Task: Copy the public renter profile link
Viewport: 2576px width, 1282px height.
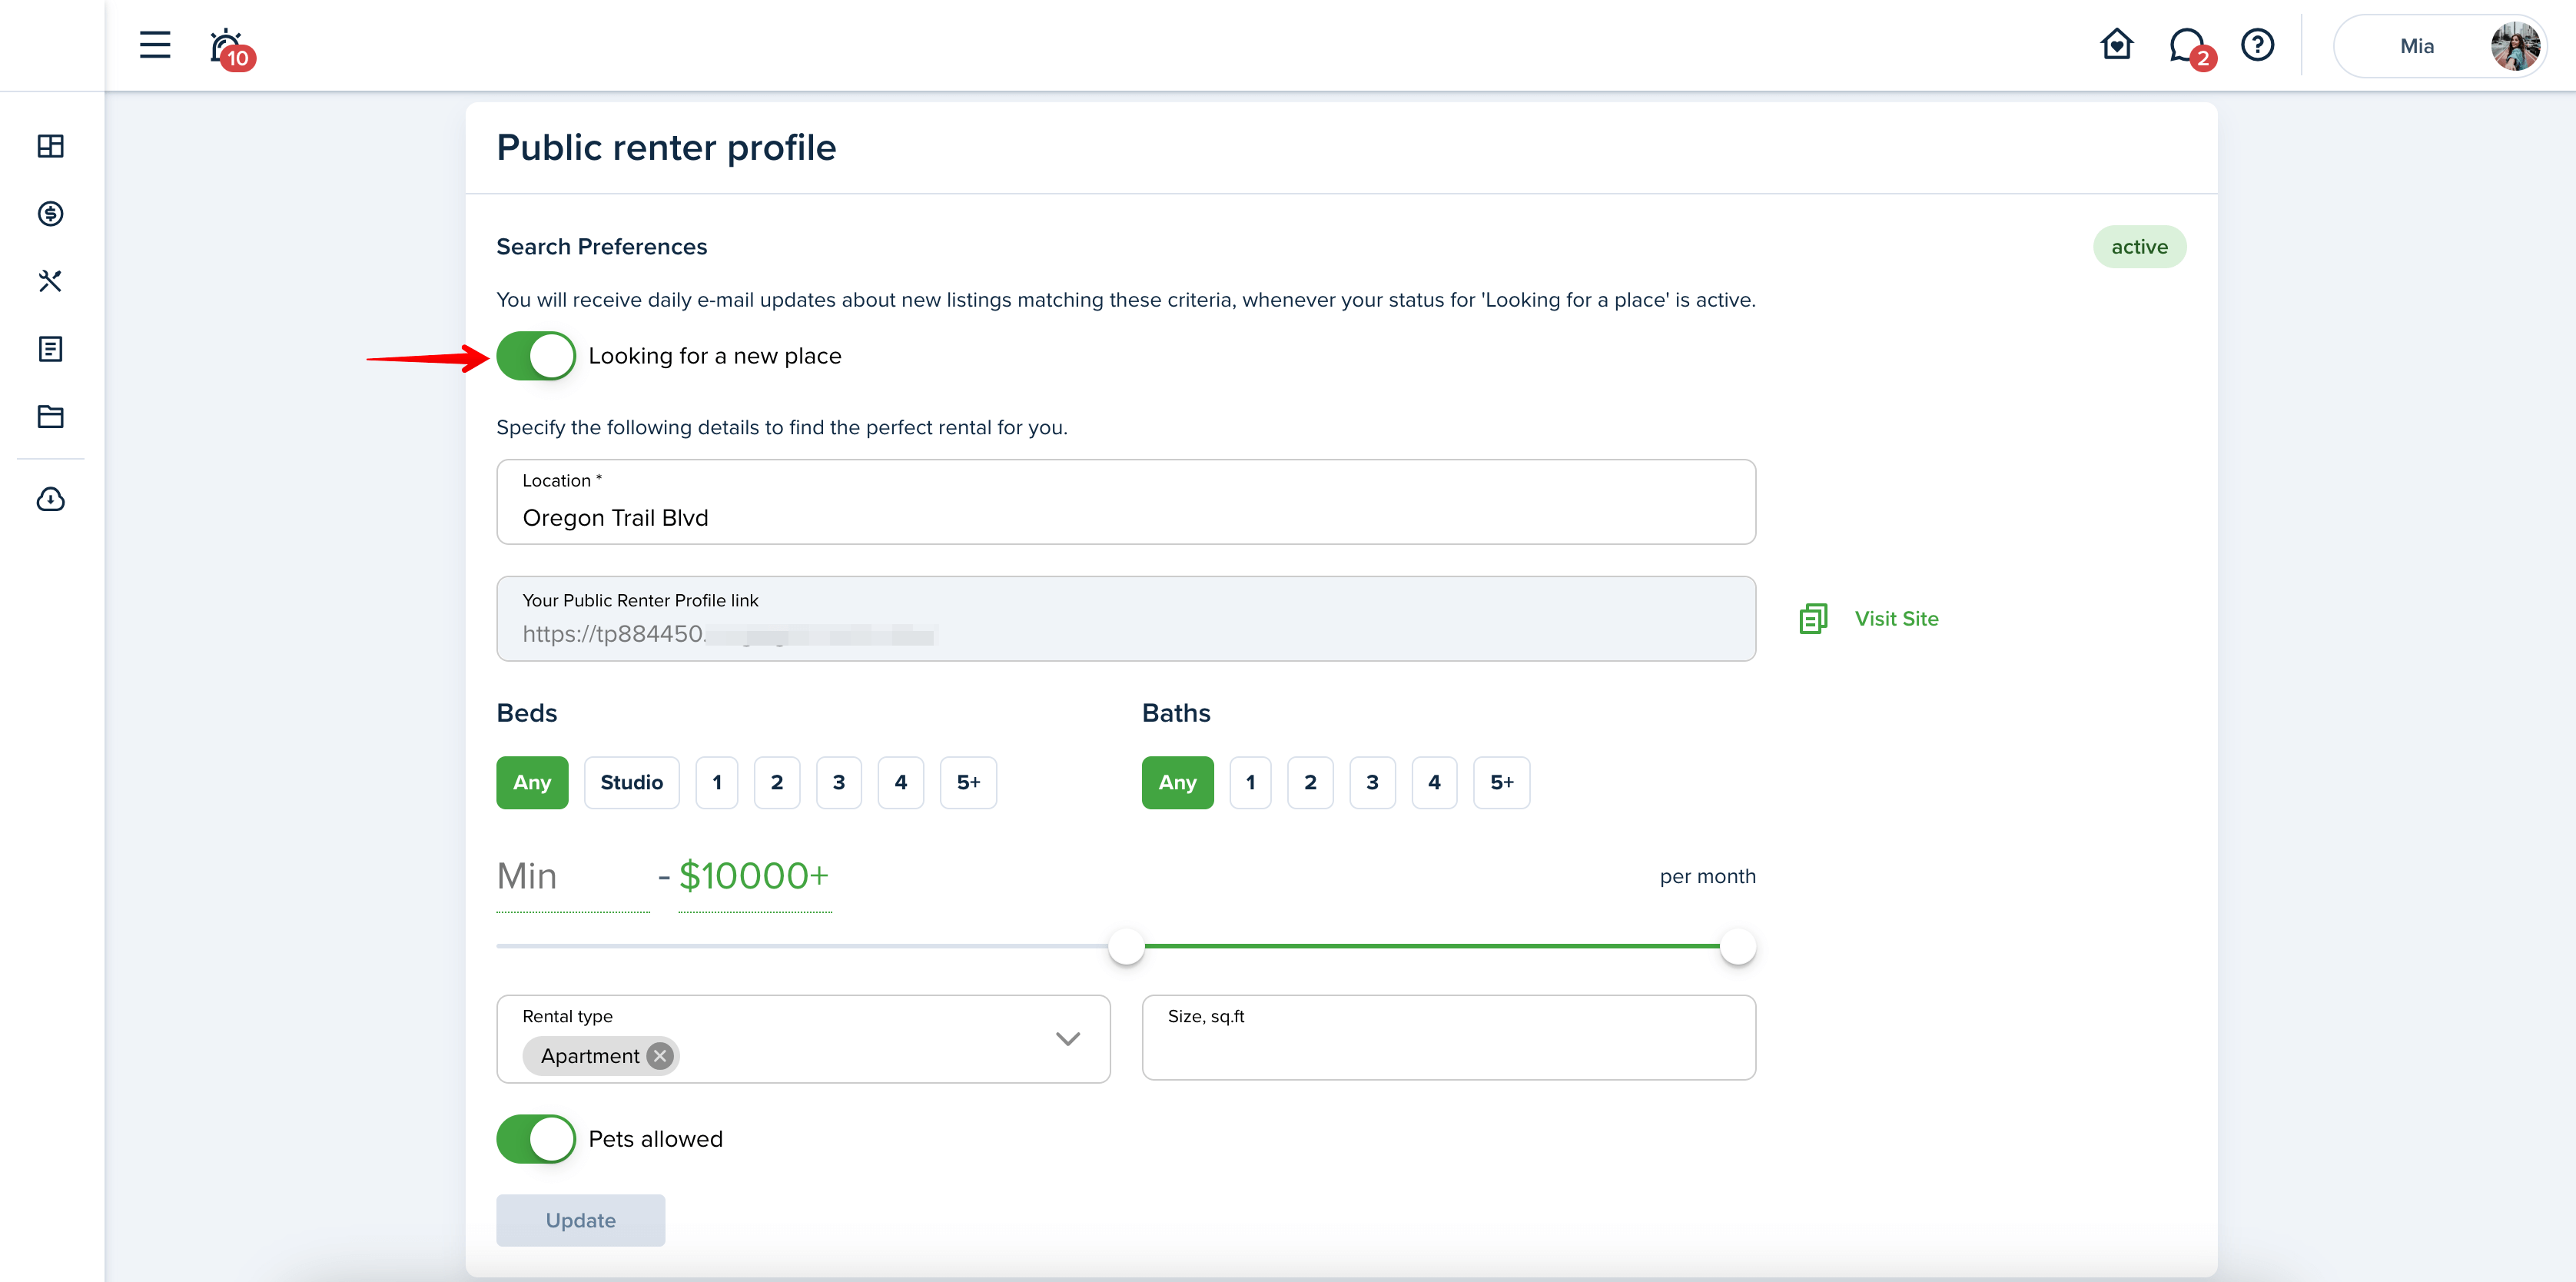Action: coord(1813,619)
